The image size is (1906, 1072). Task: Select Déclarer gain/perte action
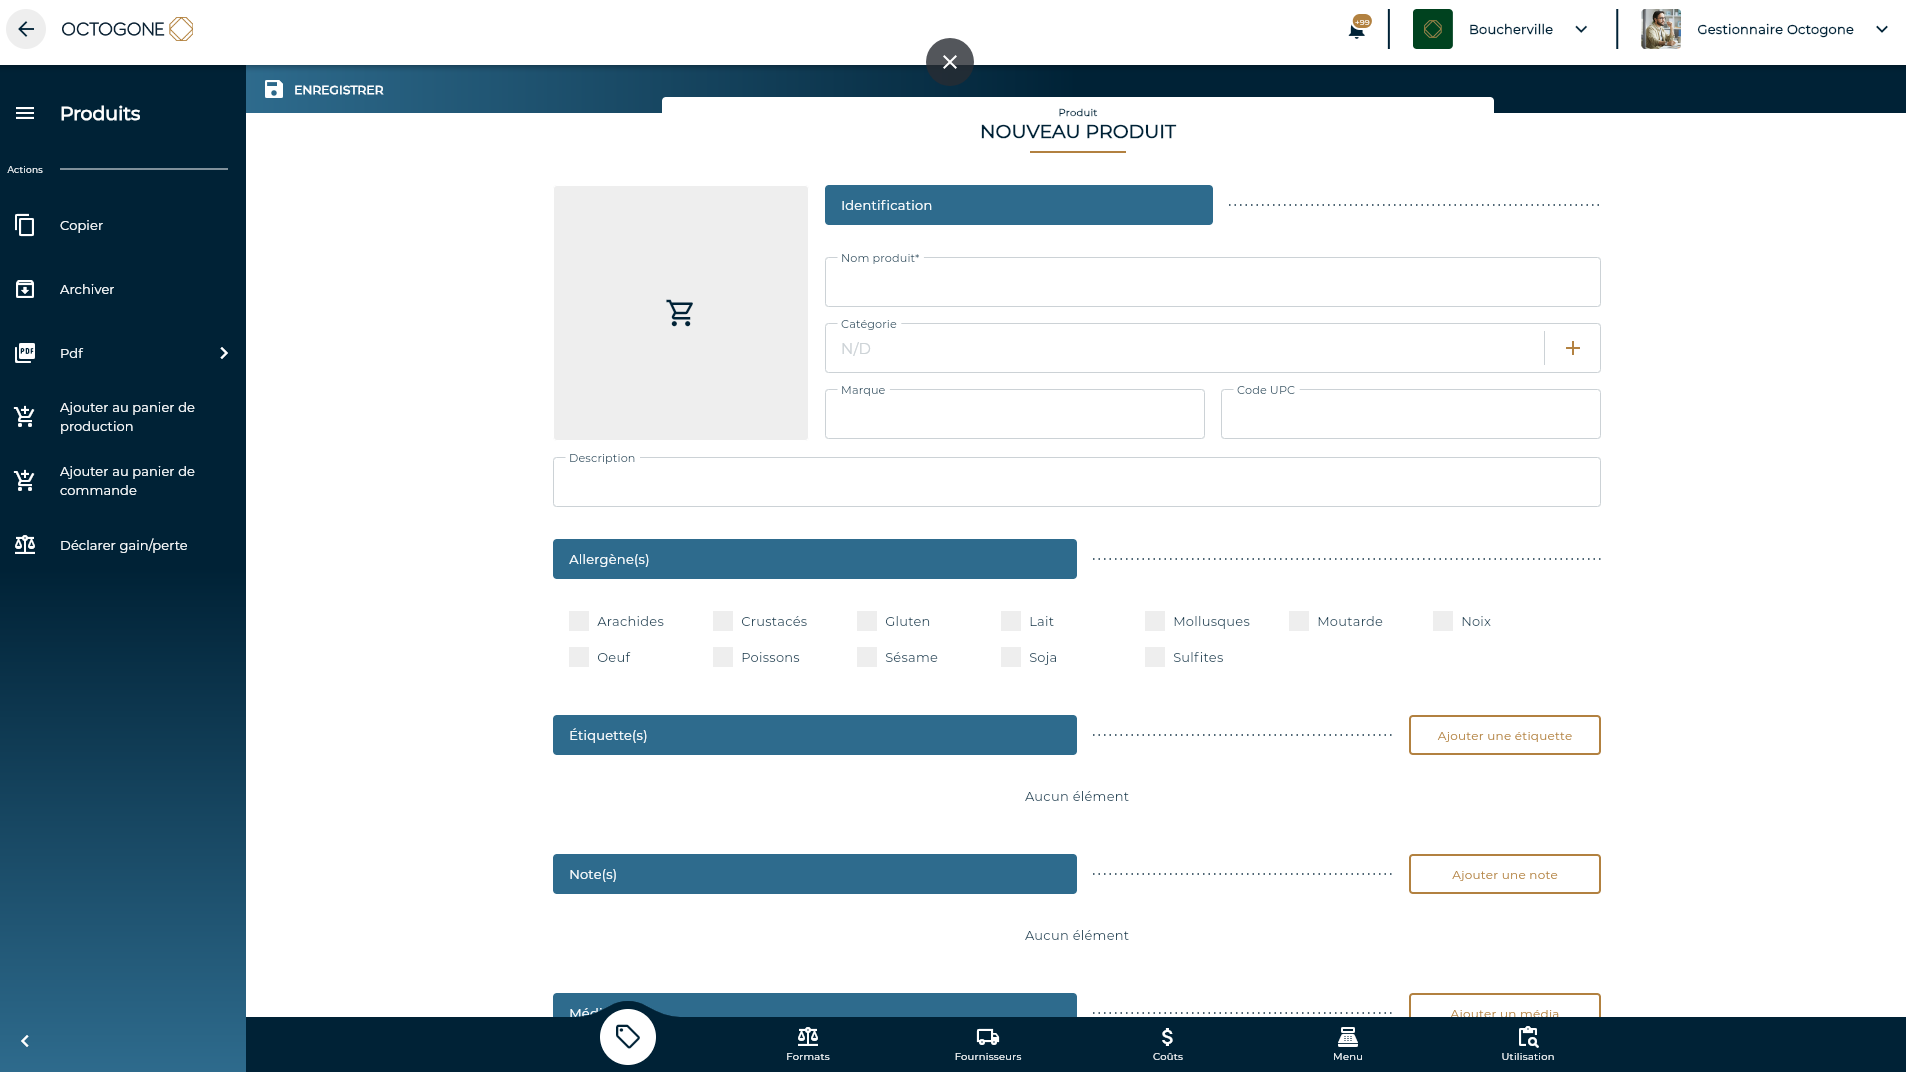pos(123,545)
